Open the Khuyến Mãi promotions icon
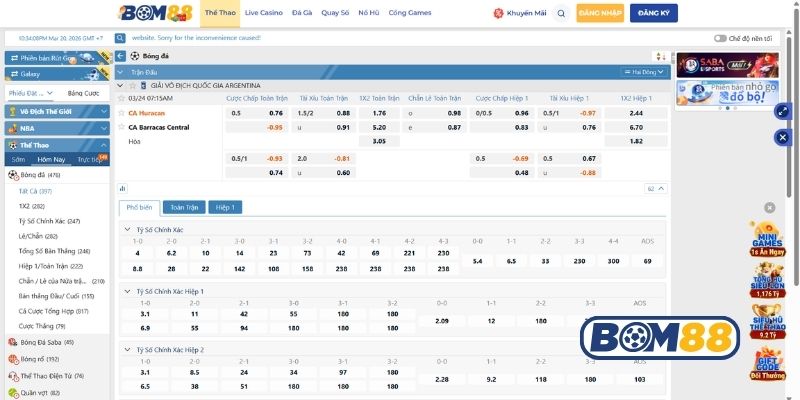 point(499,14)
